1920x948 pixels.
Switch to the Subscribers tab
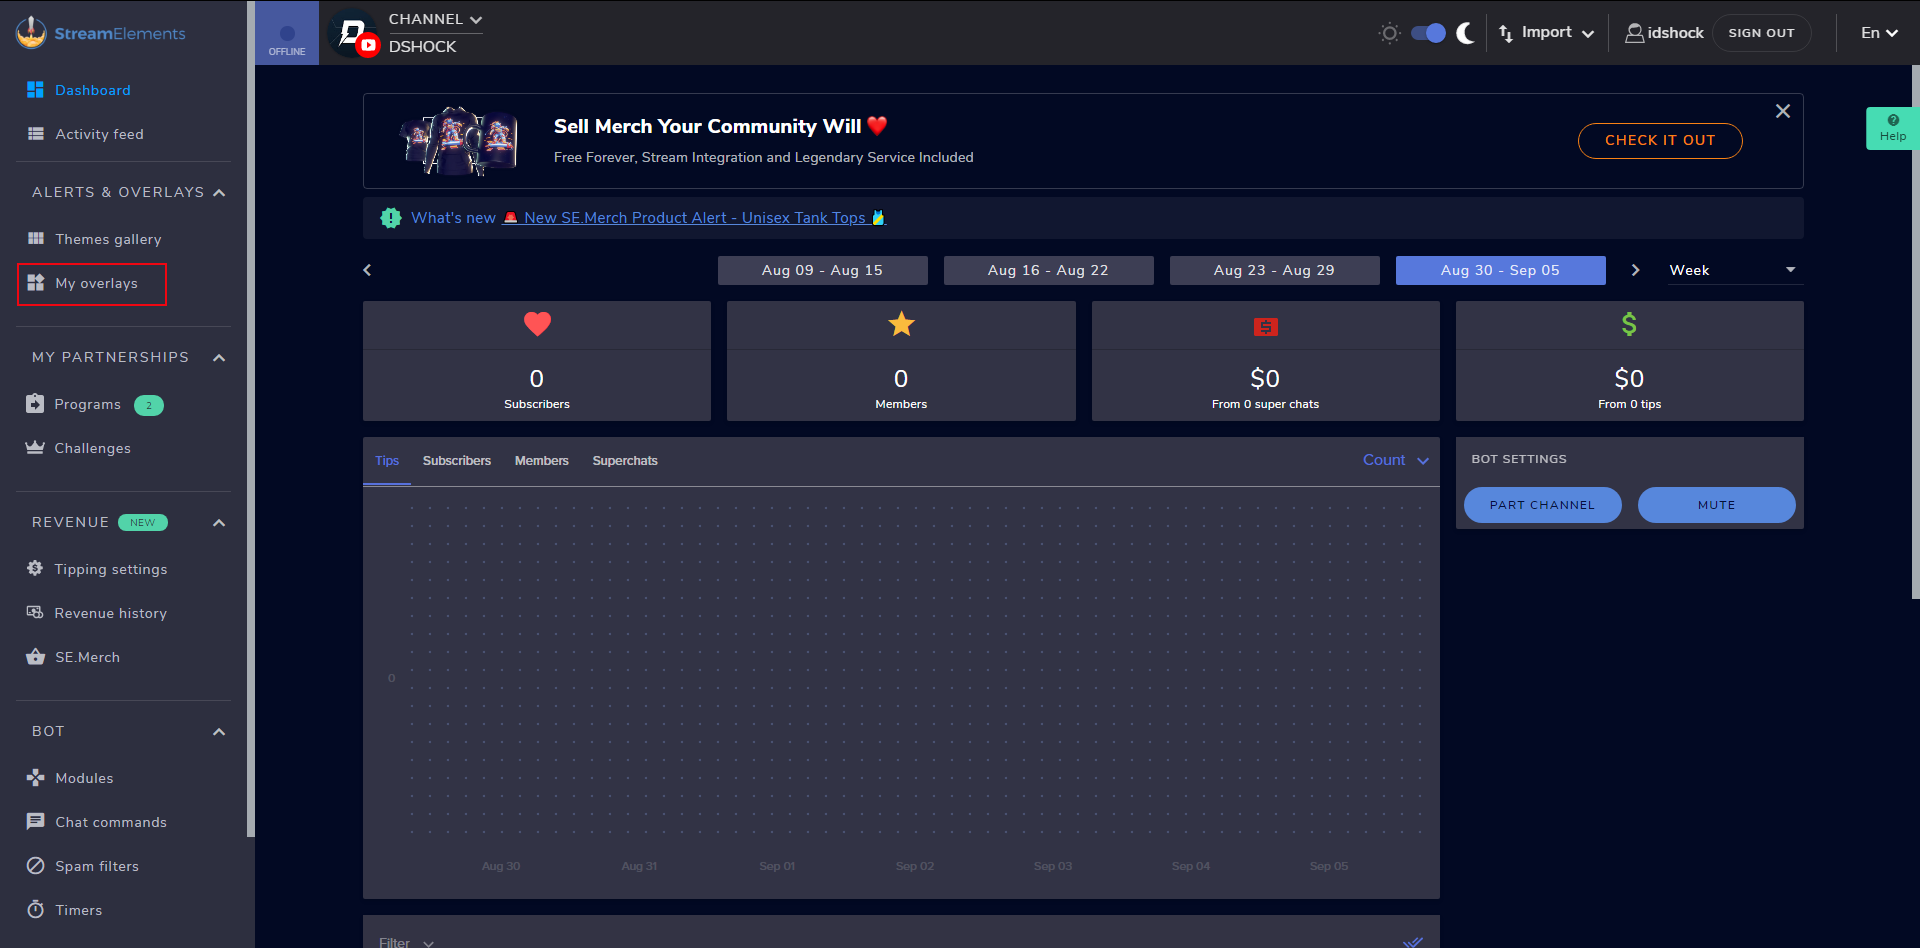(x=457, y=461)
